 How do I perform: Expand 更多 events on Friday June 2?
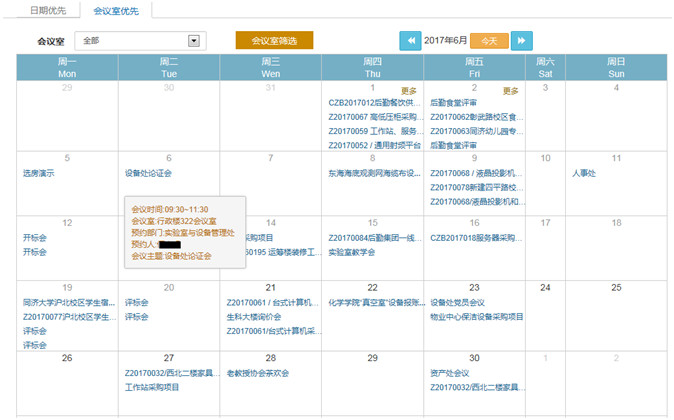click(510, 90)
